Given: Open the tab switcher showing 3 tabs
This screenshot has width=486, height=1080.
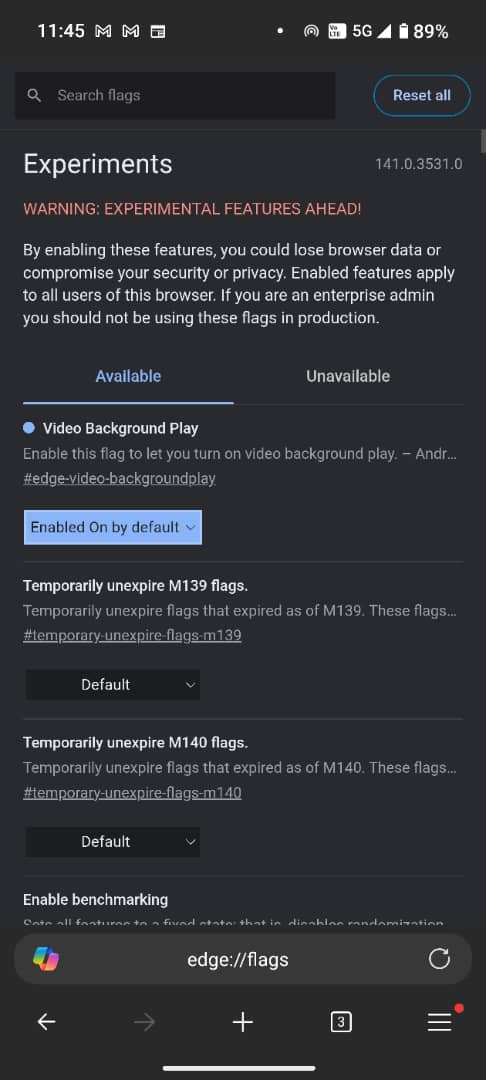Looking at the screenshot, I should coord(341,1022).
